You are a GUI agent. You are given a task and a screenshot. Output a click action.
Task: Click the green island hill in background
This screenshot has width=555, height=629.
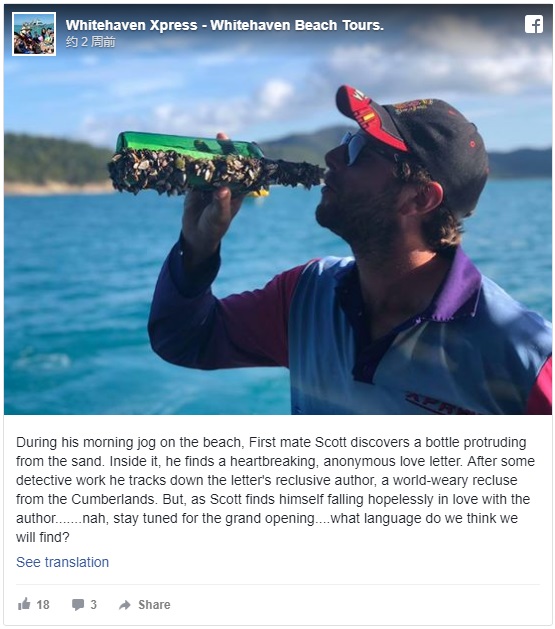(x=54, y=160)
